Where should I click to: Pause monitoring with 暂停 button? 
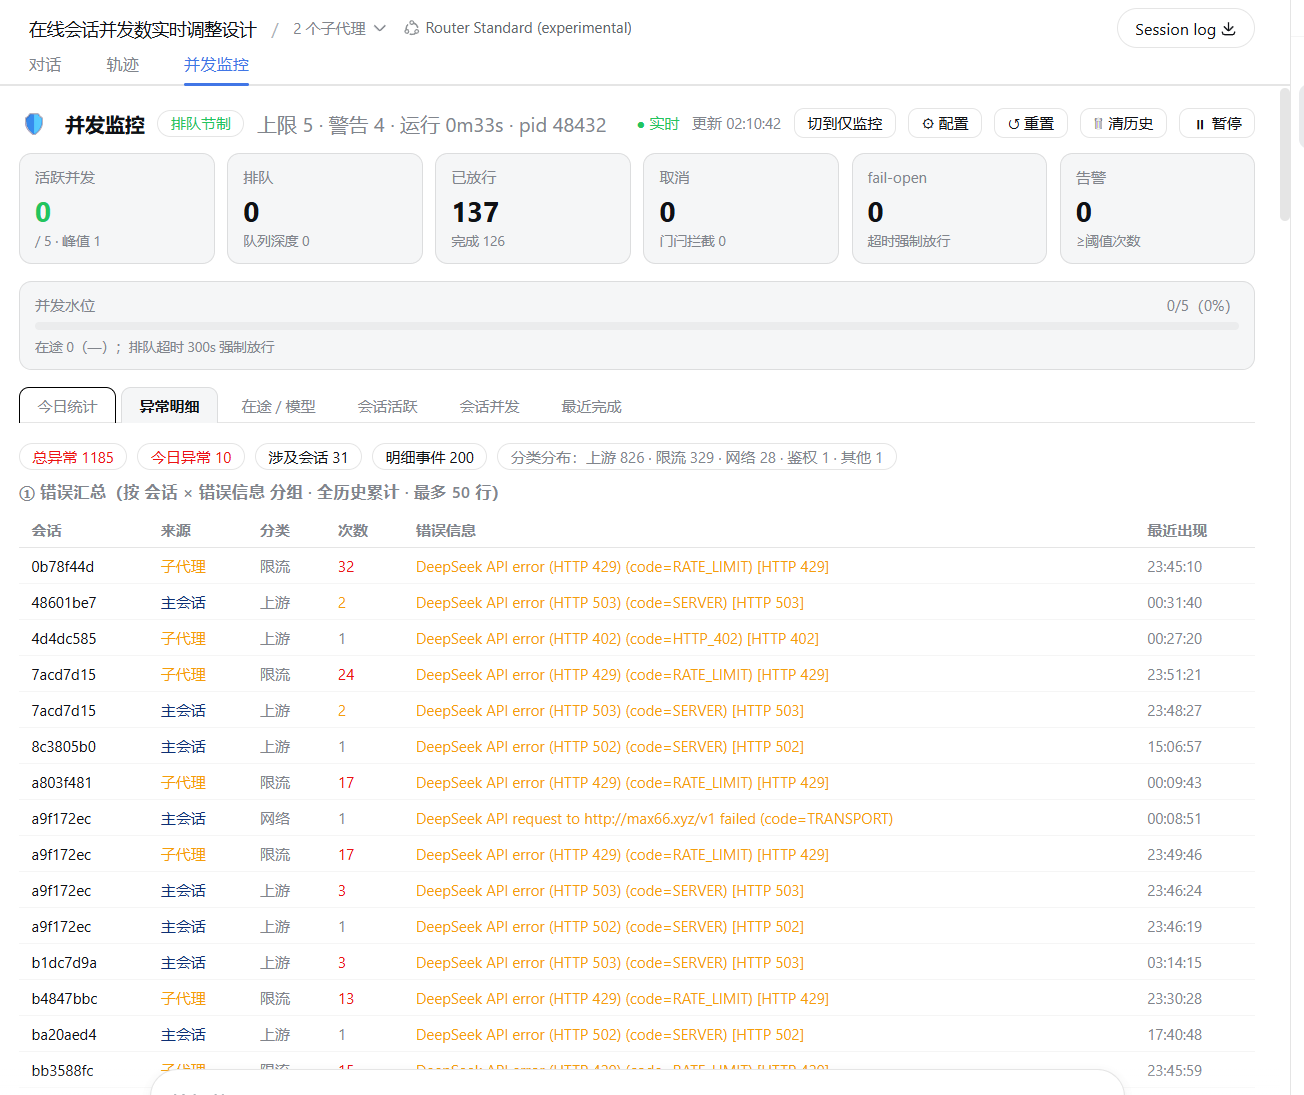1217,124
